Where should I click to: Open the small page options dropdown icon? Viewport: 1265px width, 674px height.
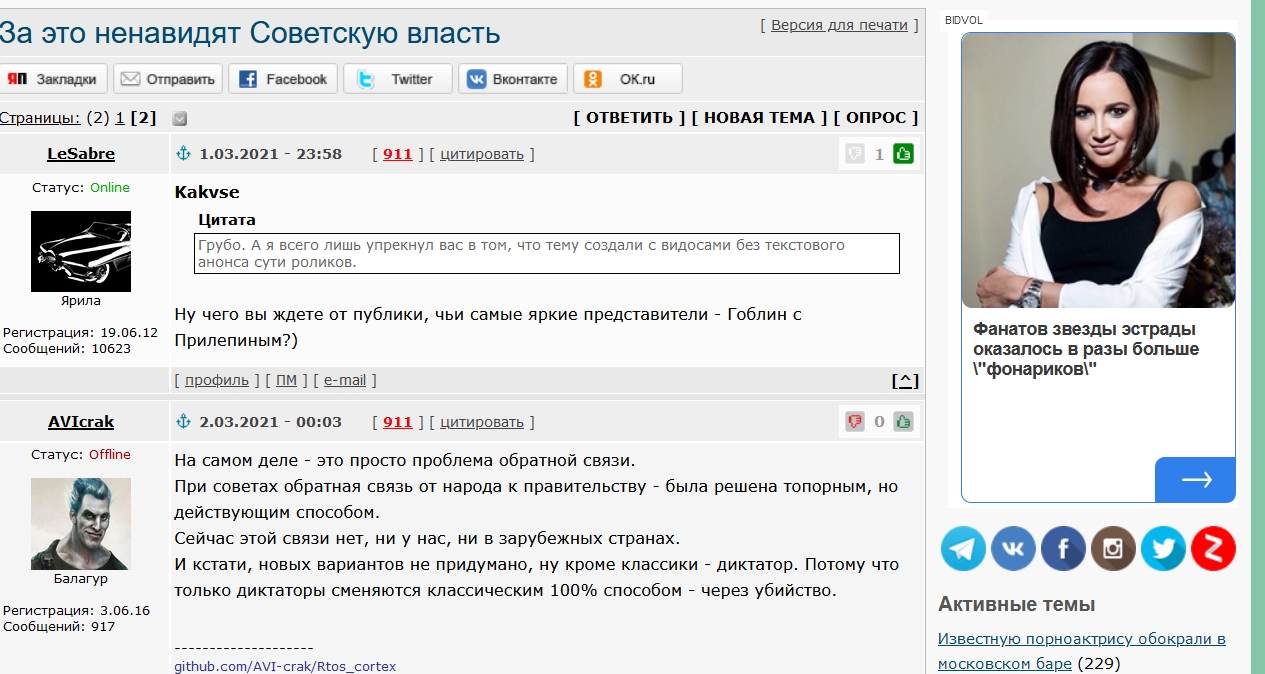click(x=180, y=118)
